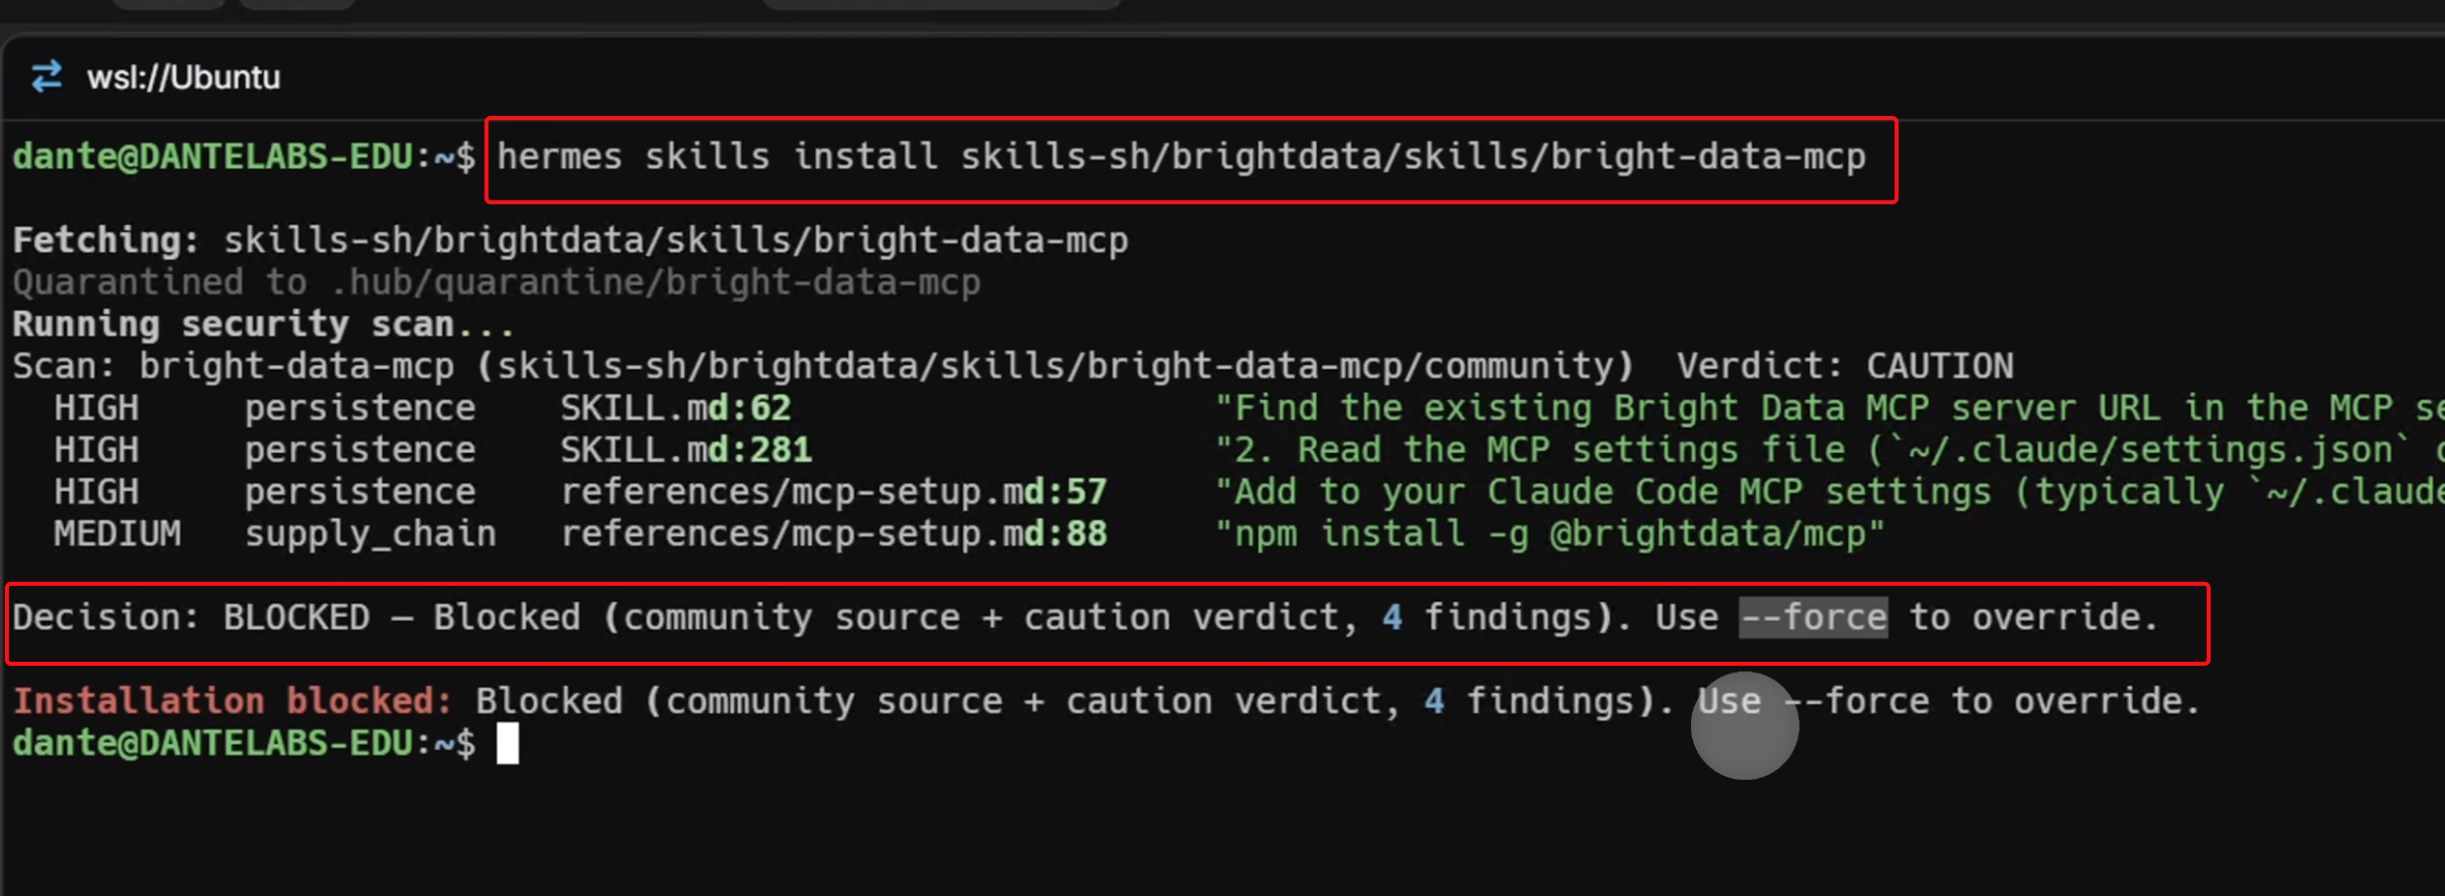2445x896 pixels.
Task: Open the references/mcp-setup.md:57 reference
Action: click(x=833, y=493)
